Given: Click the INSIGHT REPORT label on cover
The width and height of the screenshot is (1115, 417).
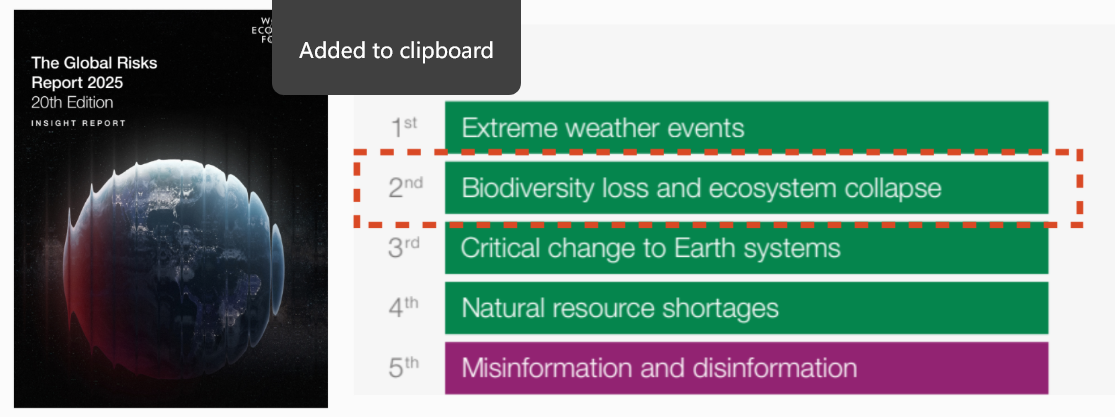Looking at the screenshot, I should click(78, 123).
